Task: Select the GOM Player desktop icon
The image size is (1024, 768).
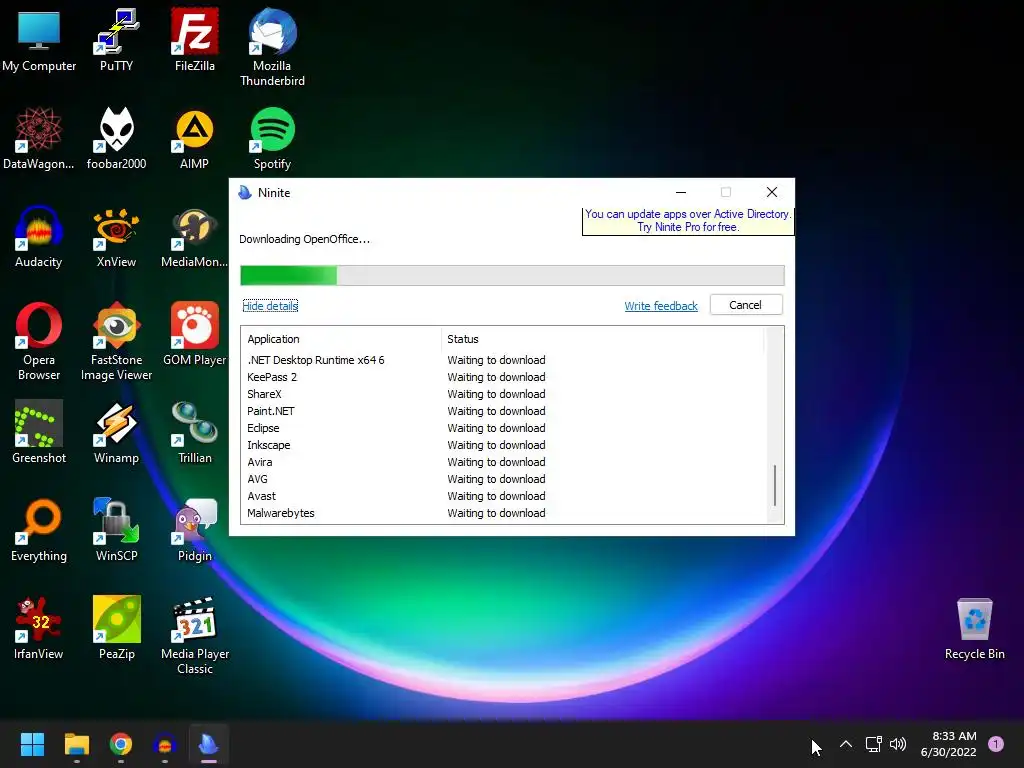Action: (x=195, y=334)
